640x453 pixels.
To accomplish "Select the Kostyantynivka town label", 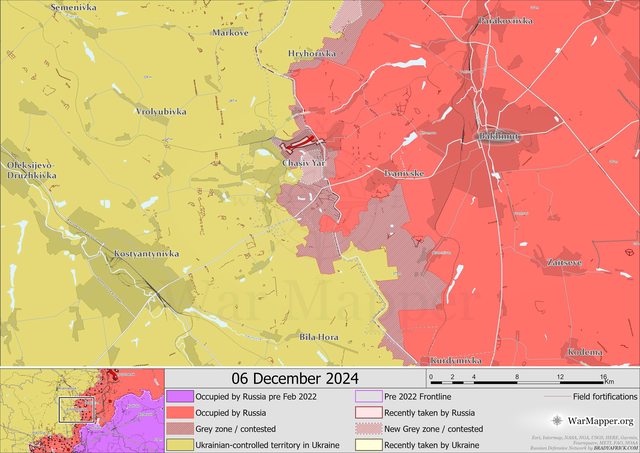I will pos(147,254).
